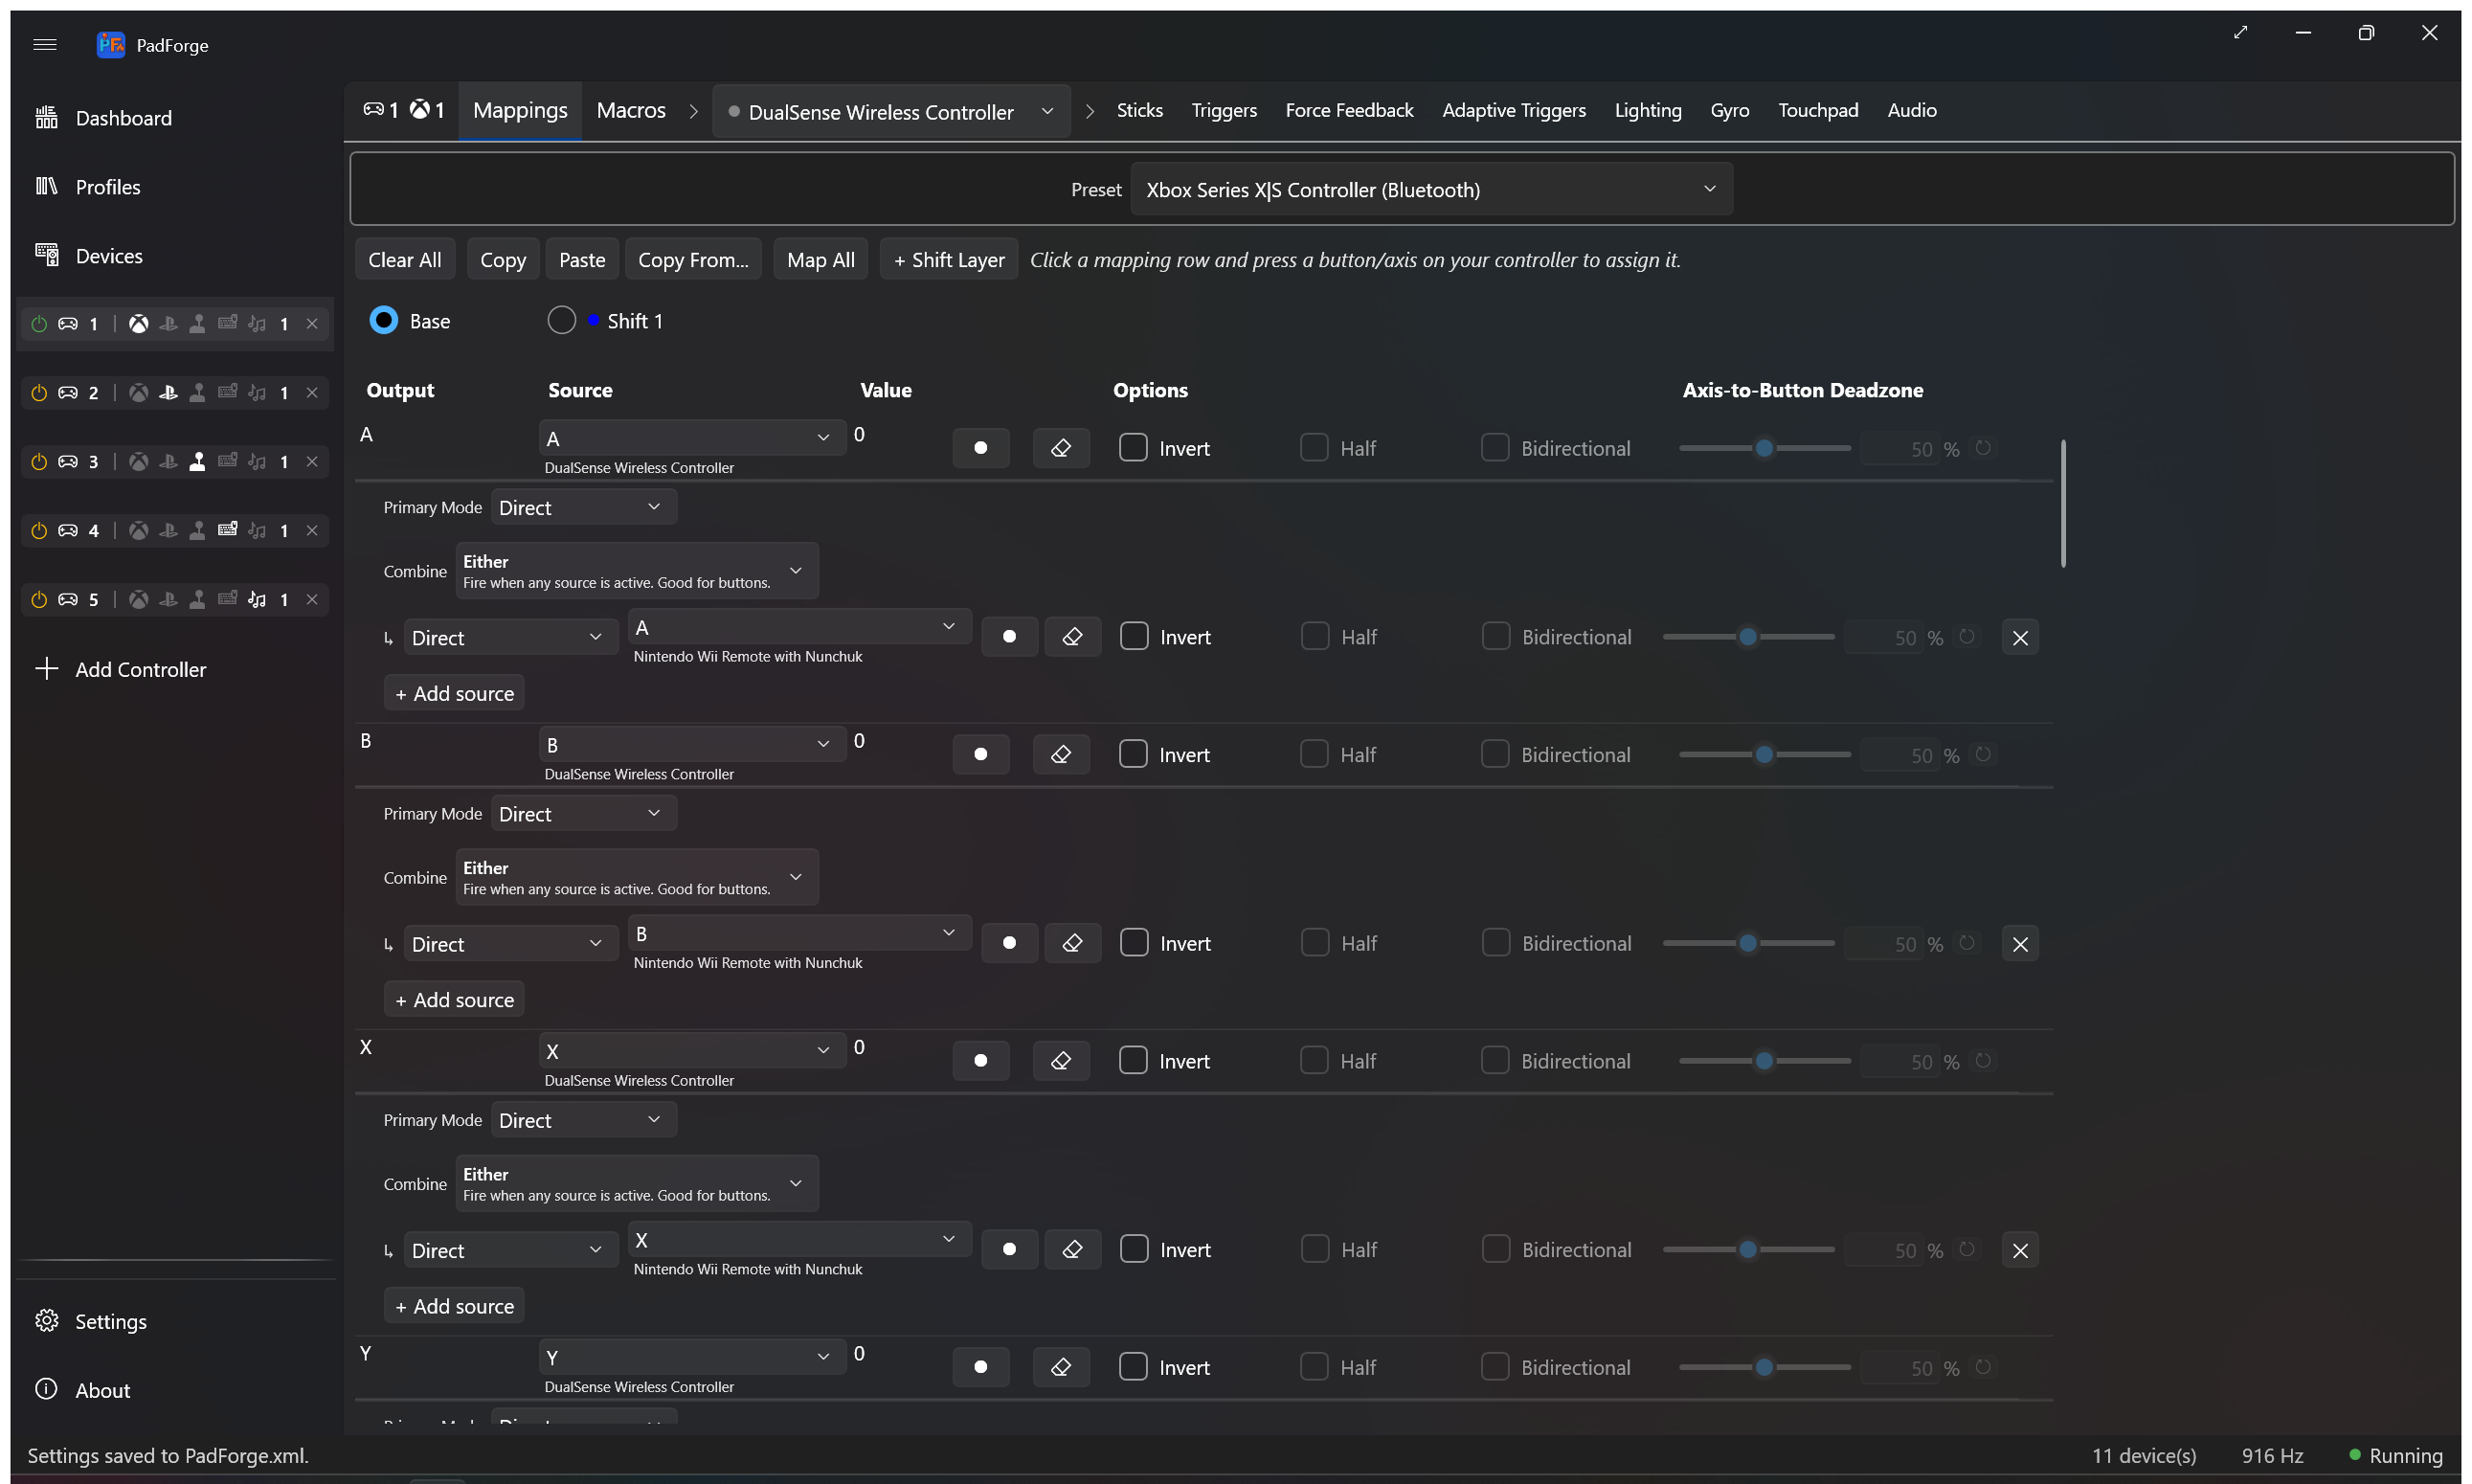Record input for output Y source
2472x1484 pixels.
coord(981,1367)
